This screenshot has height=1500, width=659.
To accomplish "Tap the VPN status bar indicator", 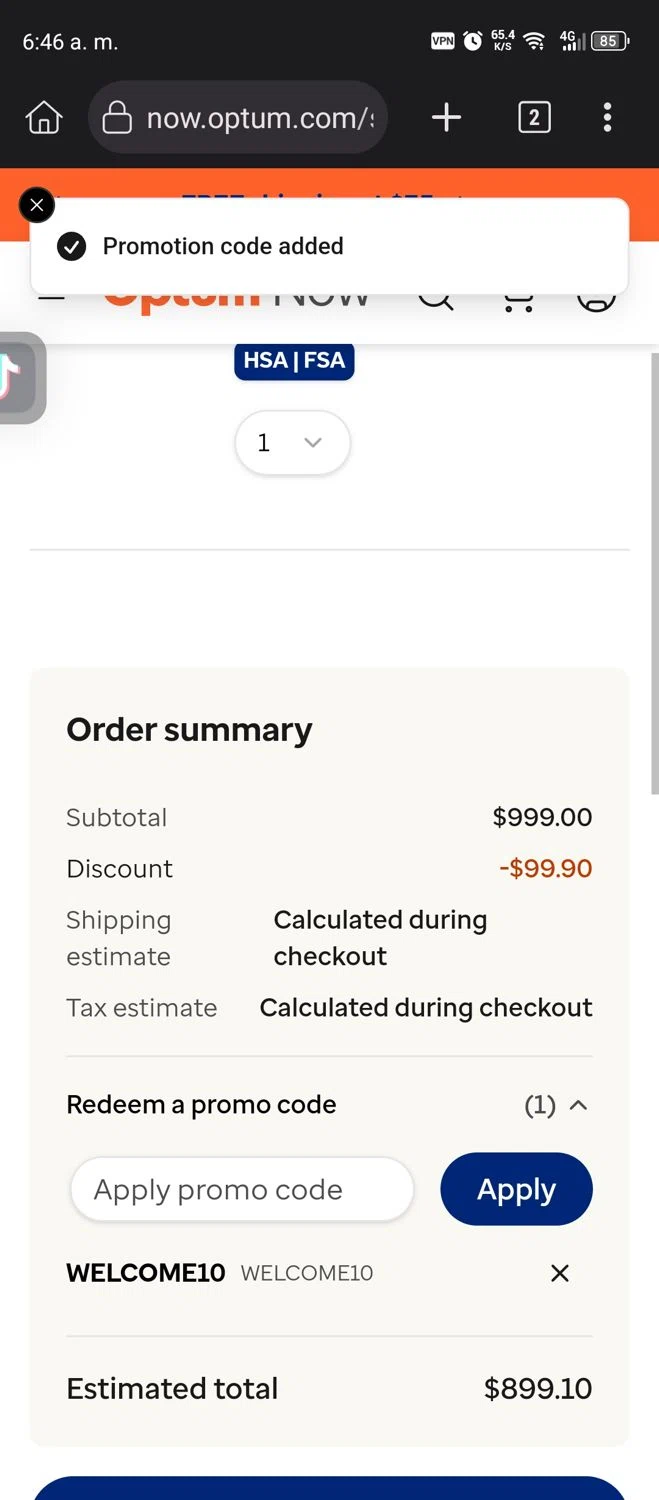I will pyautogui.click(x=442, y=41).
